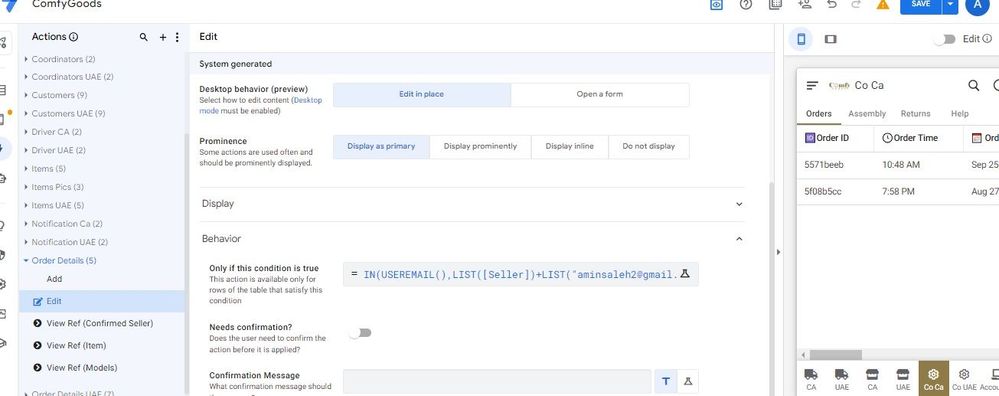Open the orange warning triangle icon
This screenshot has width=999, height=396.
882,4
